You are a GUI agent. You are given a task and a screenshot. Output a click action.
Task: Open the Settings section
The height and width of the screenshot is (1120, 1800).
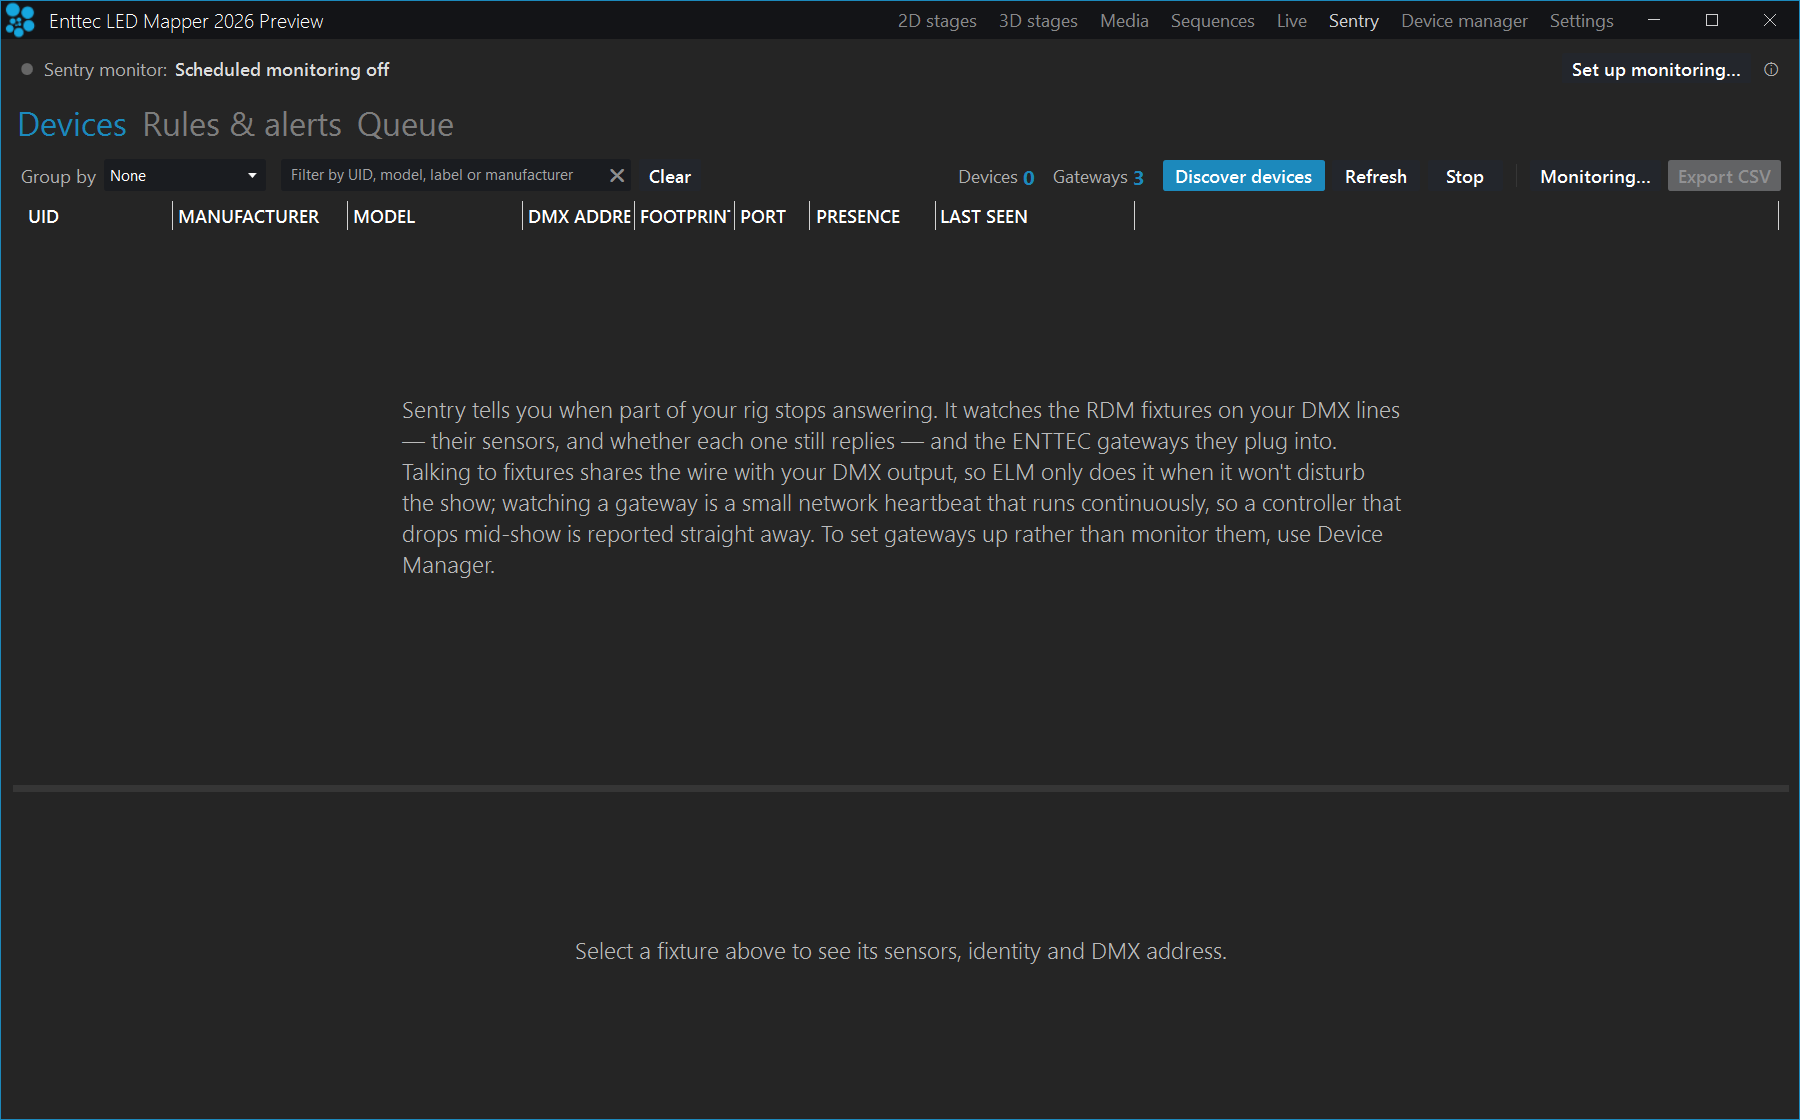(x=1581, y=21)
